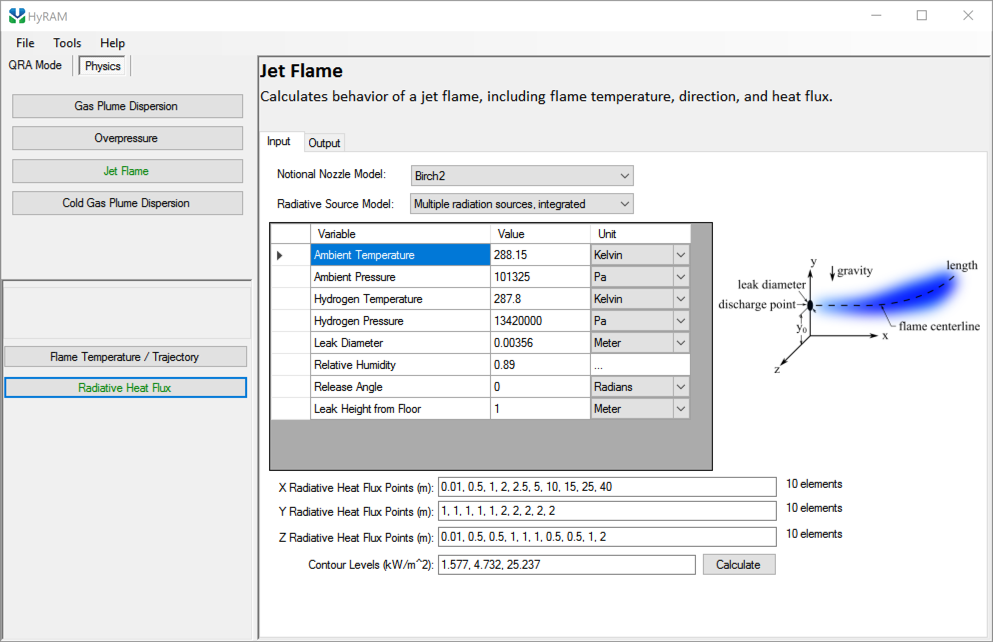Viewport: 993px width, 642px height.
Task: Open the Tools menu
Action: coord(67,43)
